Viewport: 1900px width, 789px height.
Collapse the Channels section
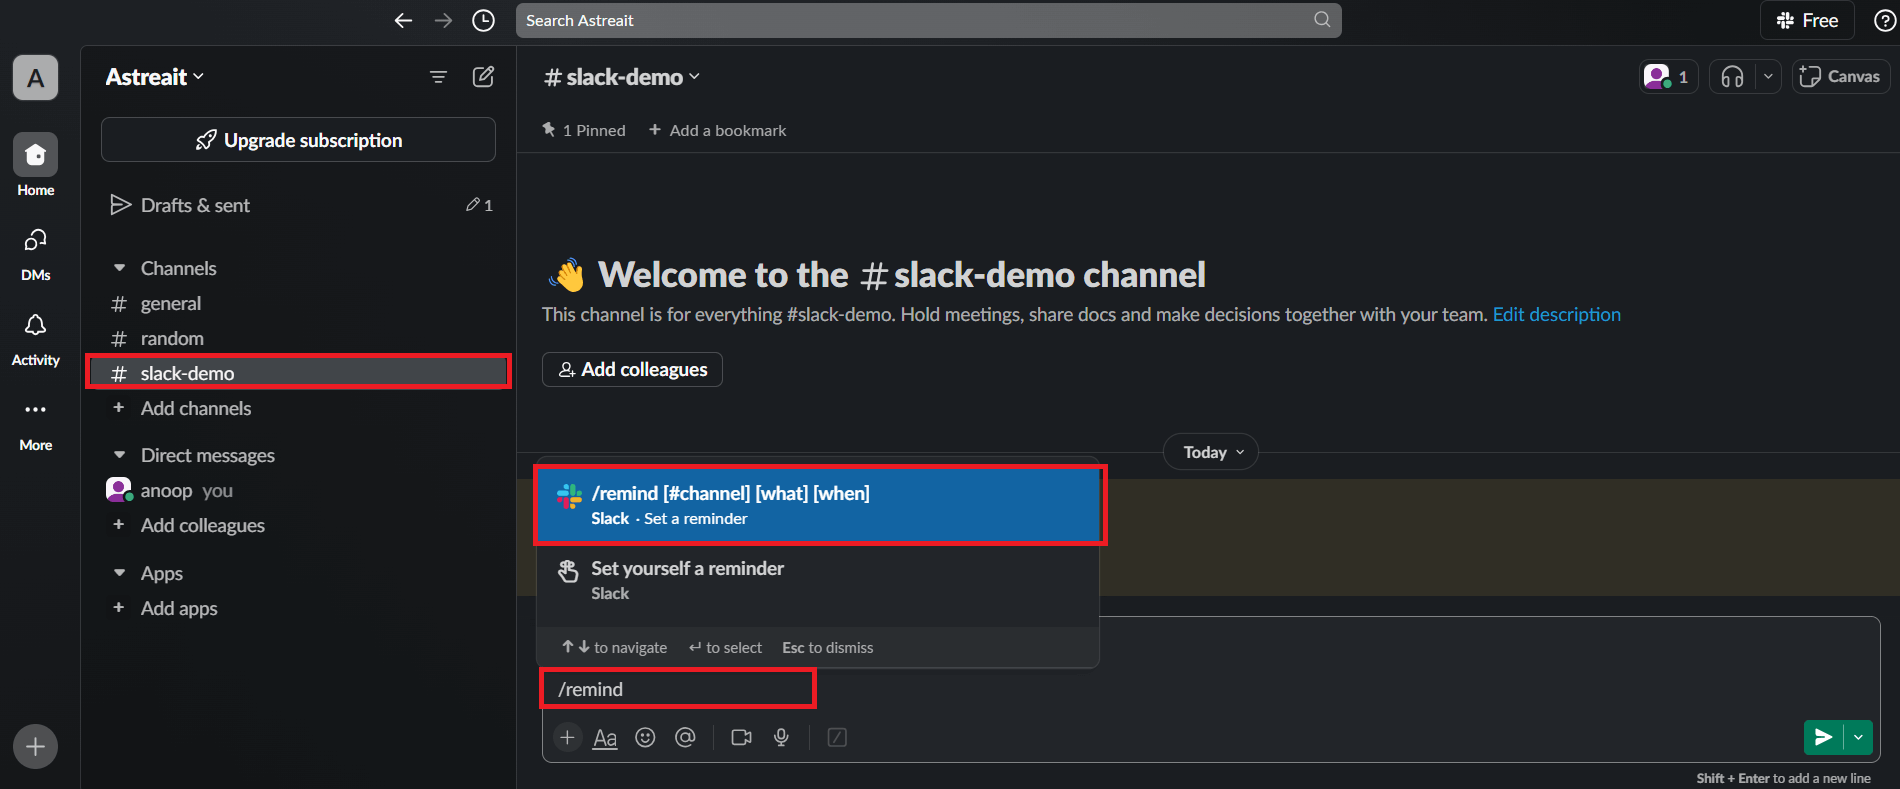120,268
